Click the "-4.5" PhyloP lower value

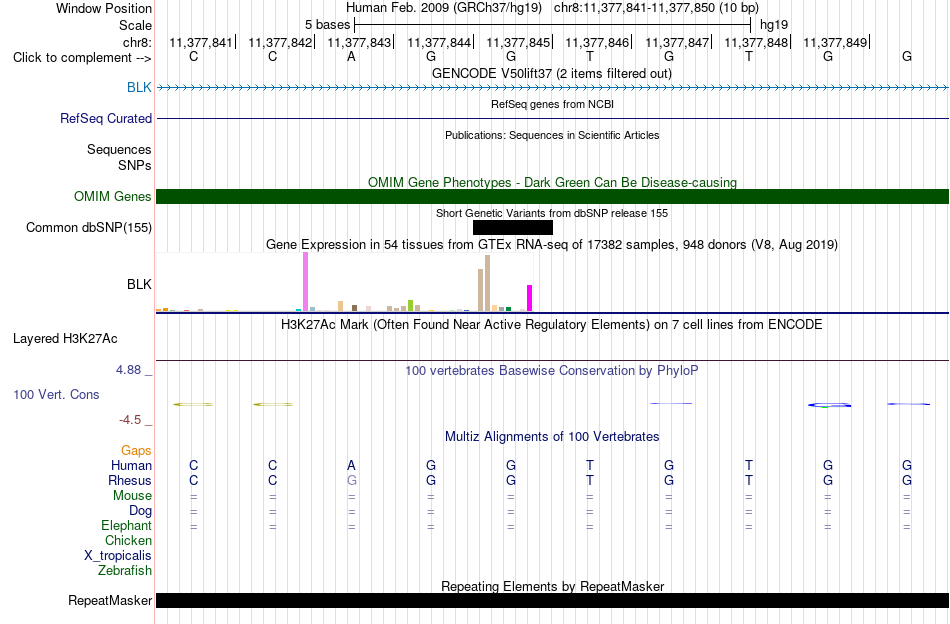pos(130,420)
